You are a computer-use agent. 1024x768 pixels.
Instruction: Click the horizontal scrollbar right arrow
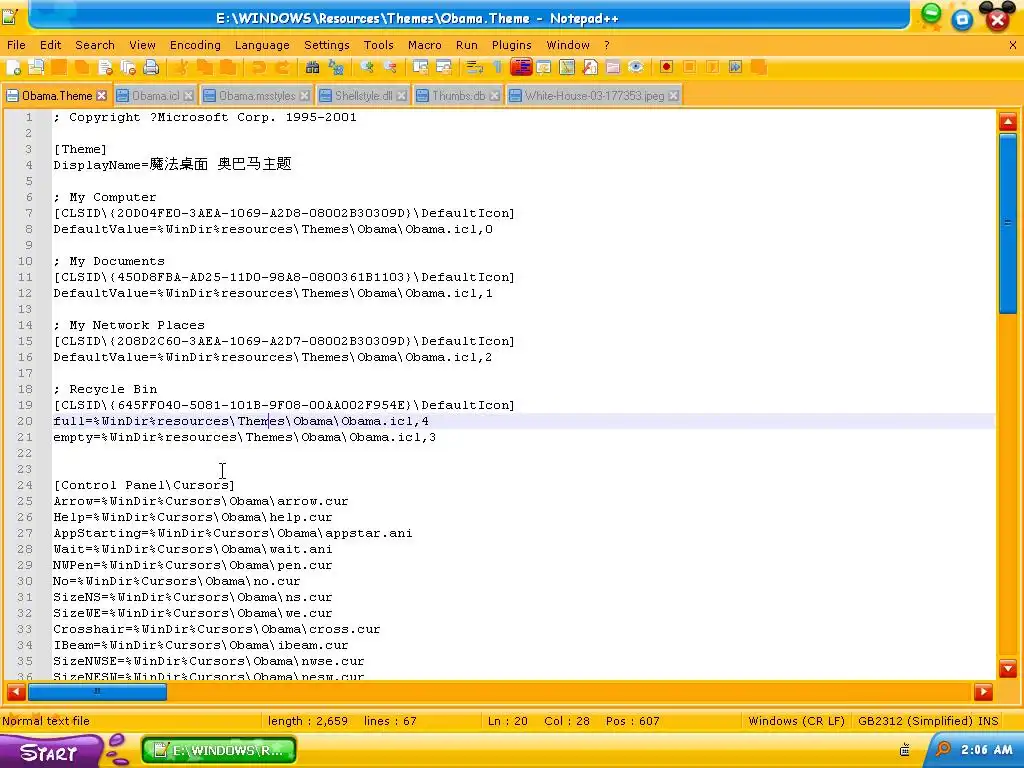click(983, 692)
